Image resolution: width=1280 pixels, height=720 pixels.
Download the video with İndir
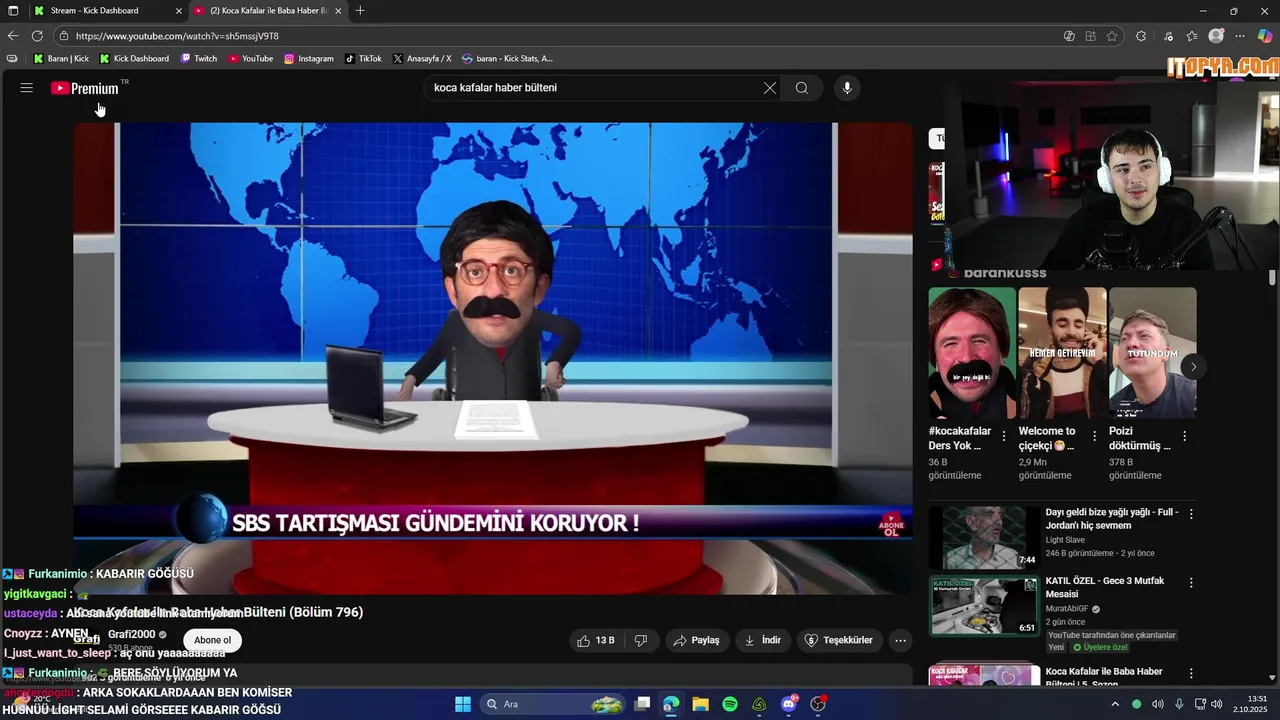[x=763, y=640]
